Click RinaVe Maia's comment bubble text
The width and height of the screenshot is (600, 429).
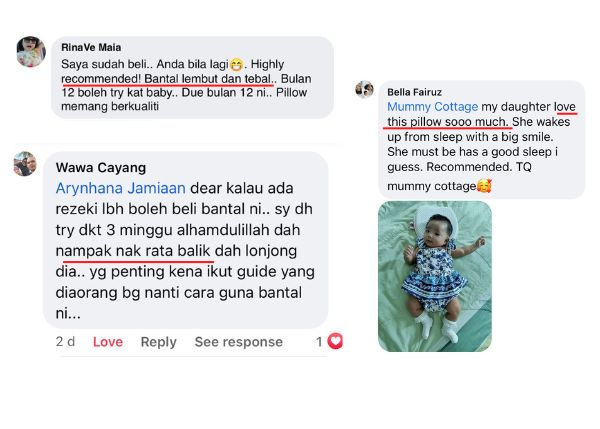pyautogui.click(x=186, y=85)
